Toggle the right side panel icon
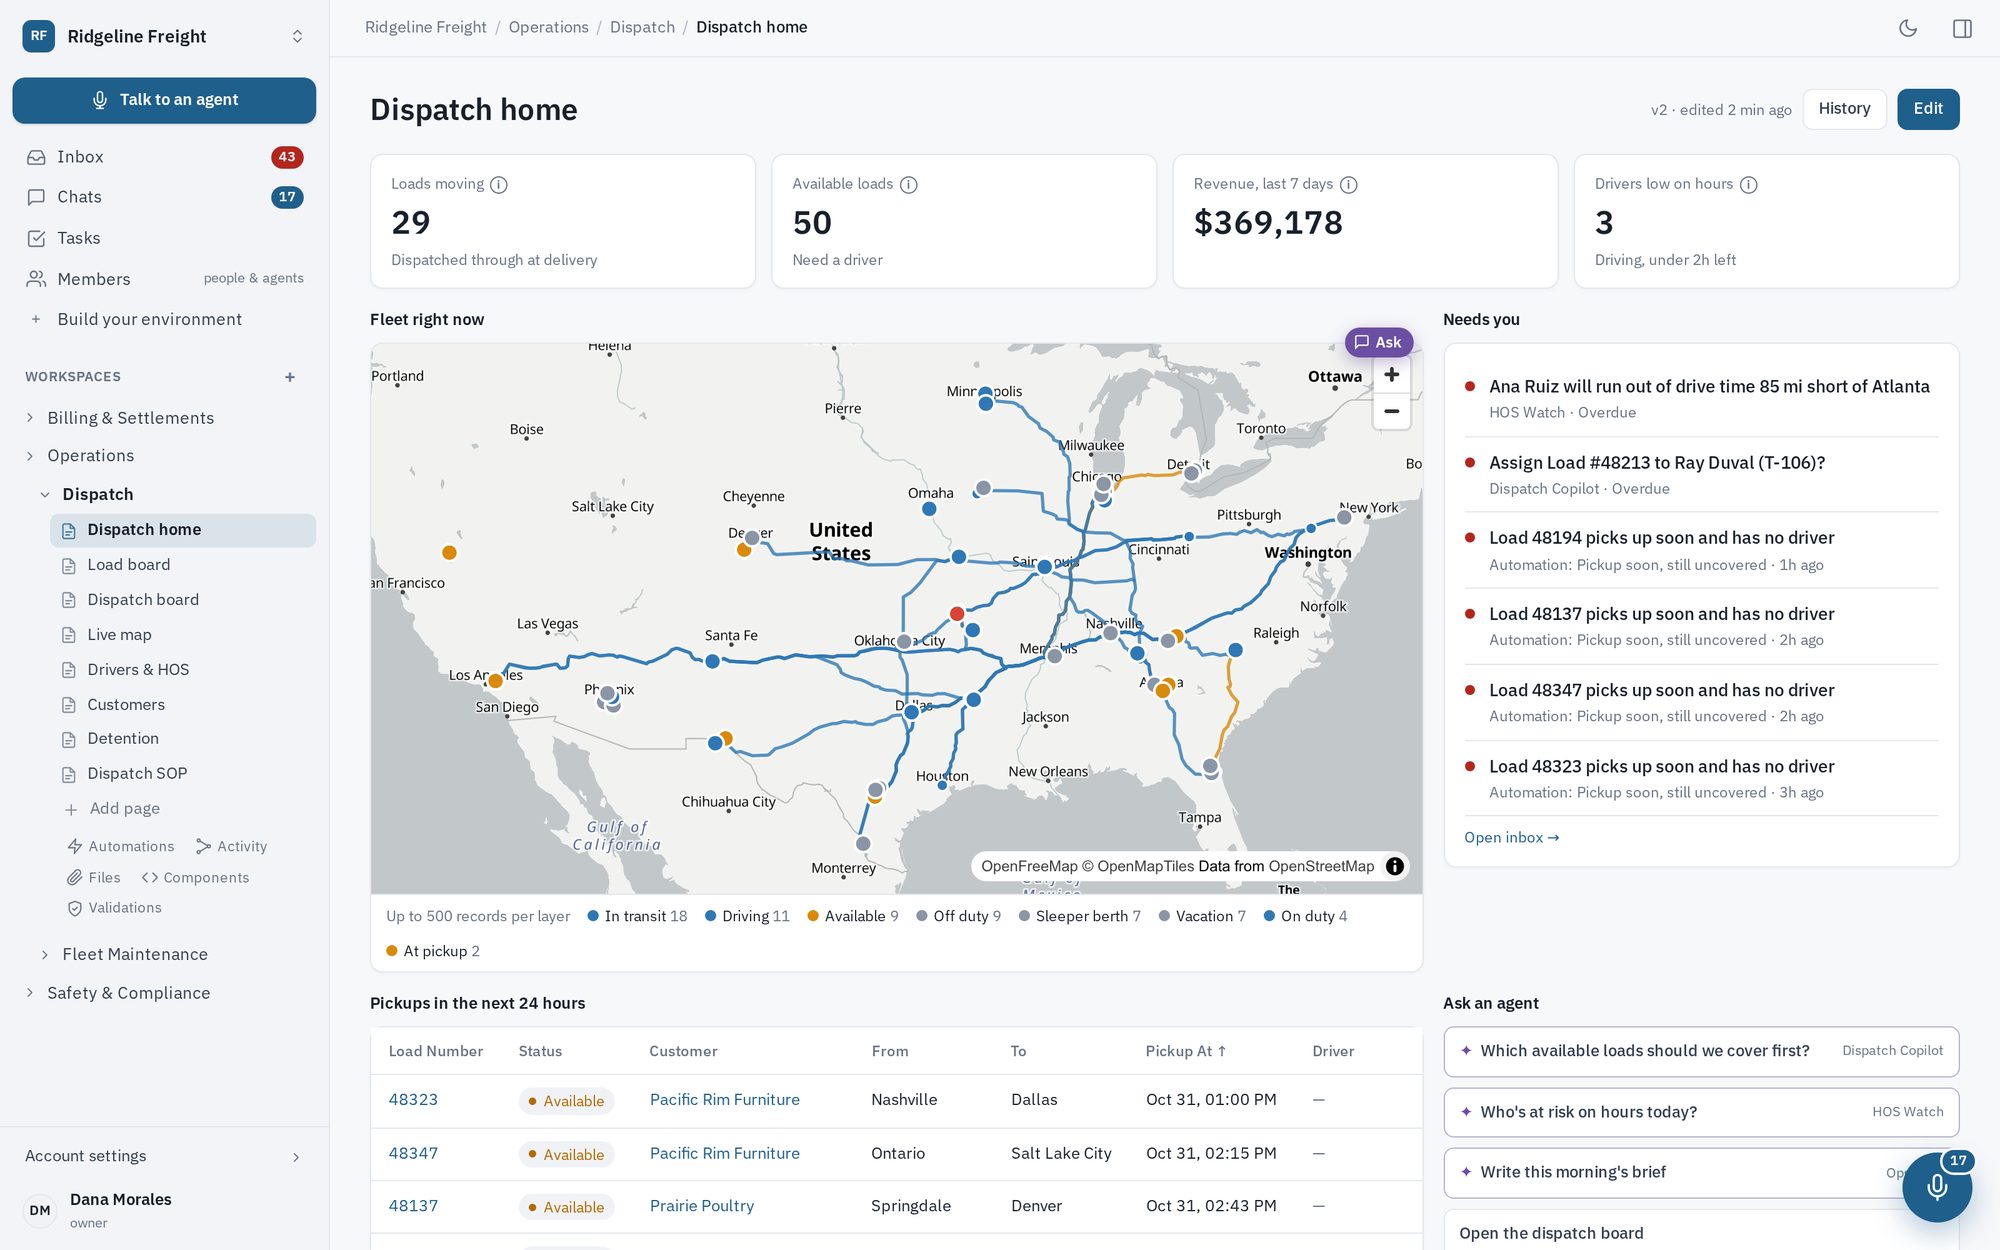This screenshot has width=2000, height=1250. pos(1962,28)
